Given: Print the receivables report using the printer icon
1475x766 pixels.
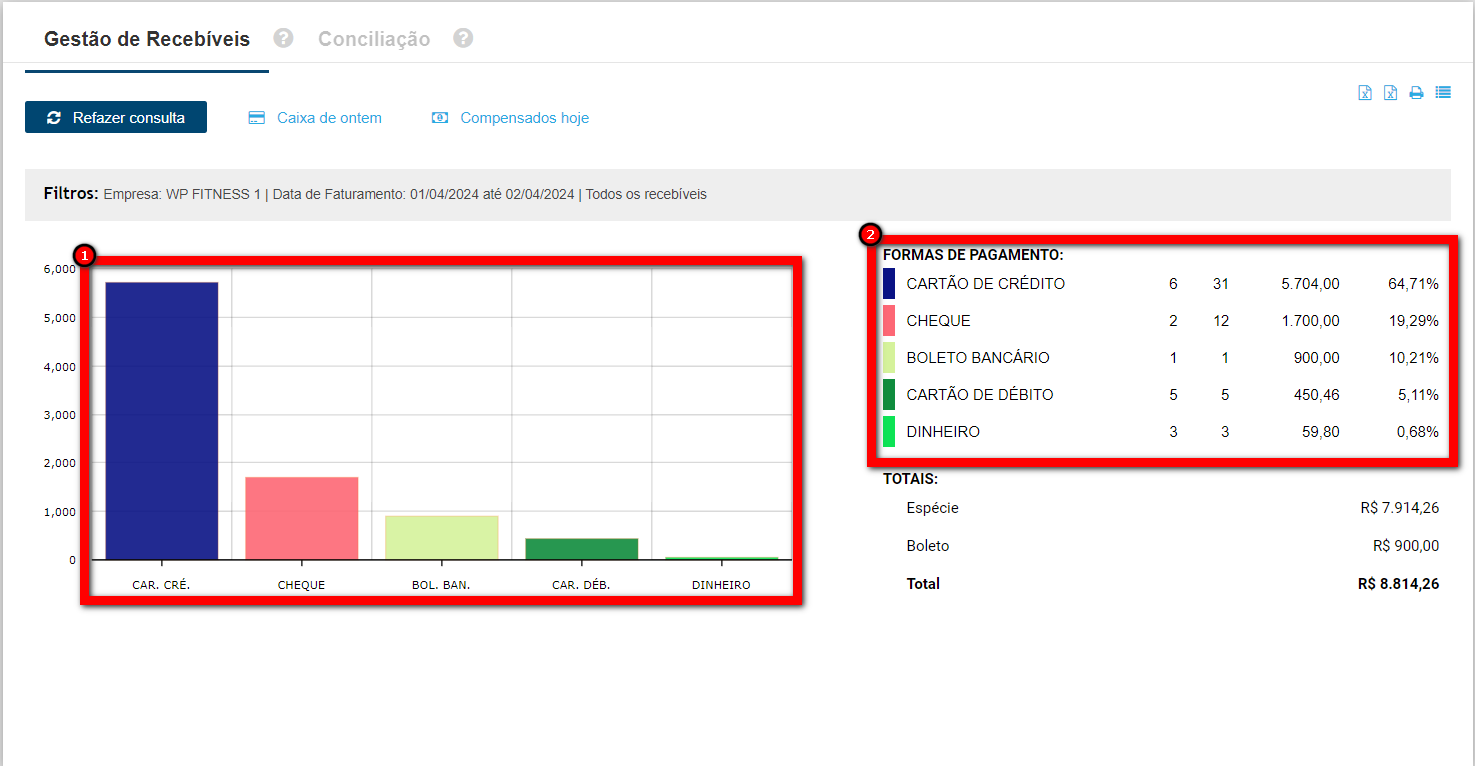Looking at the screenshot, I should coord(1416,93).
